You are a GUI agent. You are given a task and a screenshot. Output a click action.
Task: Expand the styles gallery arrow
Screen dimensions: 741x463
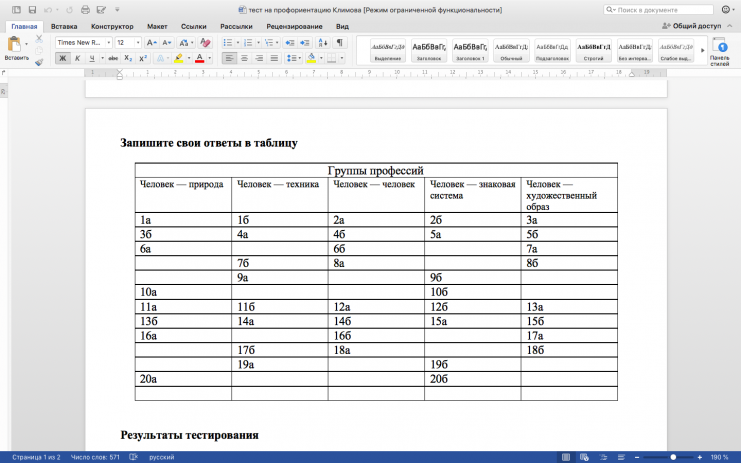point(700,49)
